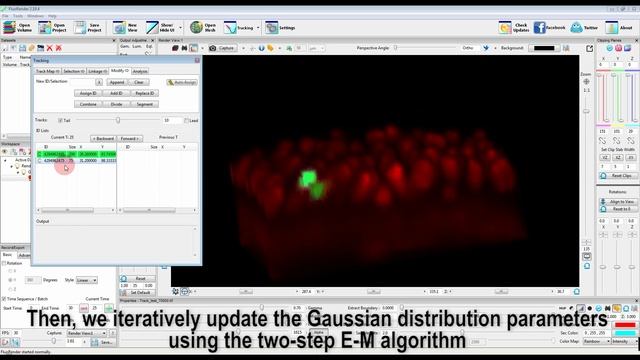Click the Backward button in ID Lists
Image resolution: width=640 pixels, height=360 pixels.
click(103, 139)
